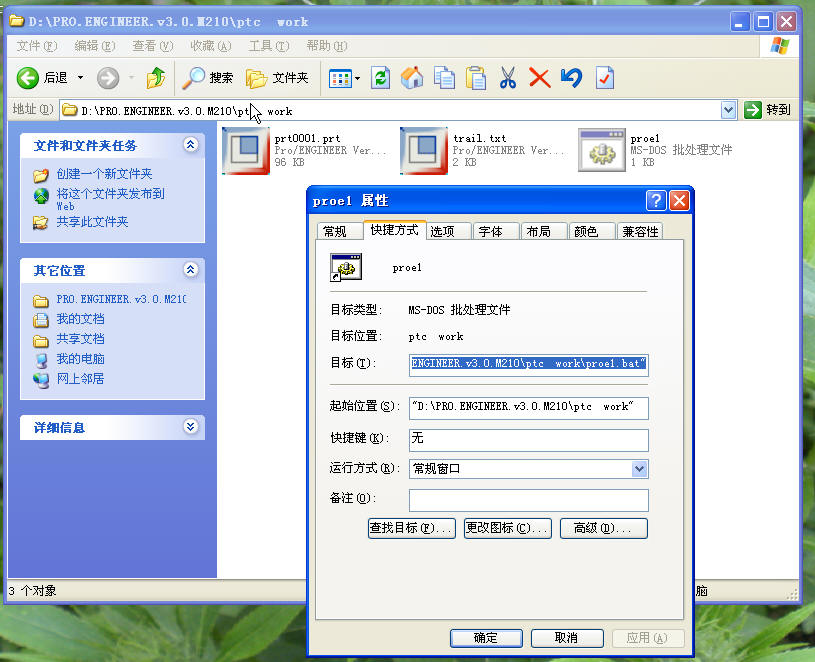Switch to the 颜色 tab
This screenshot has width=815, height=662.
click(x=591, y=231)
